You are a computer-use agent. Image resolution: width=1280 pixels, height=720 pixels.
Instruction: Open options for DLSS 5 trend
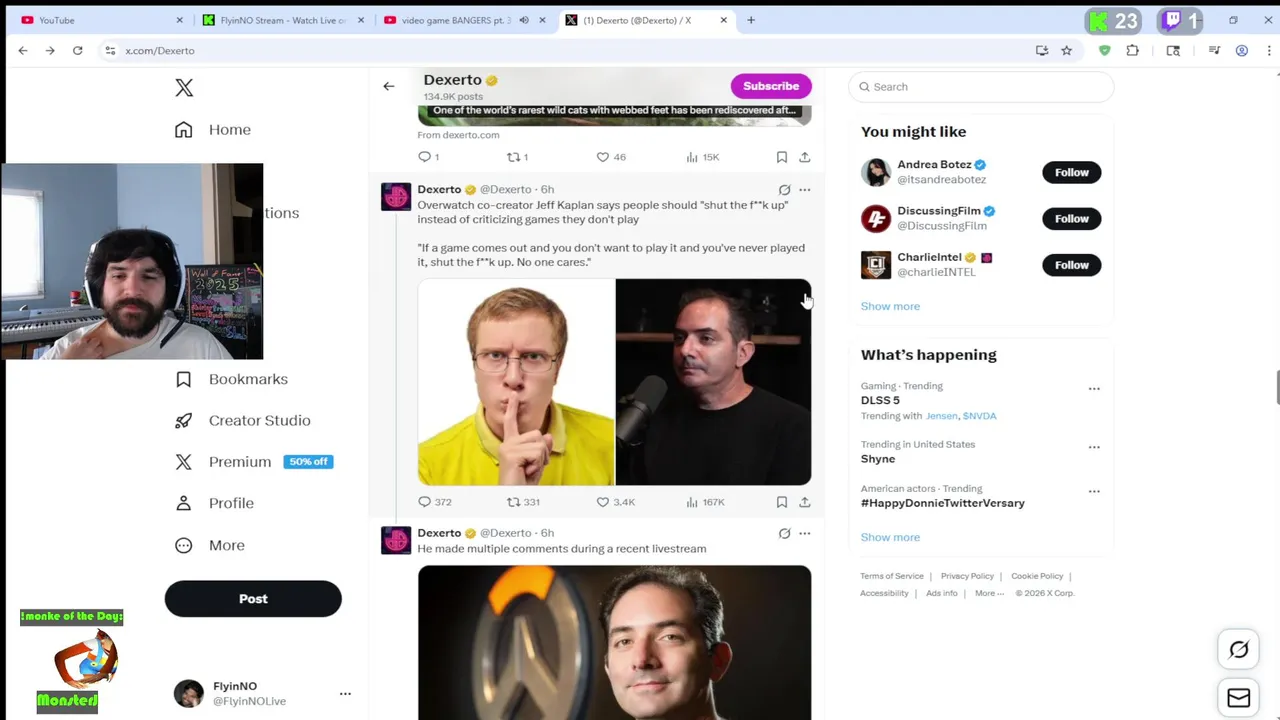[1094, 389]
